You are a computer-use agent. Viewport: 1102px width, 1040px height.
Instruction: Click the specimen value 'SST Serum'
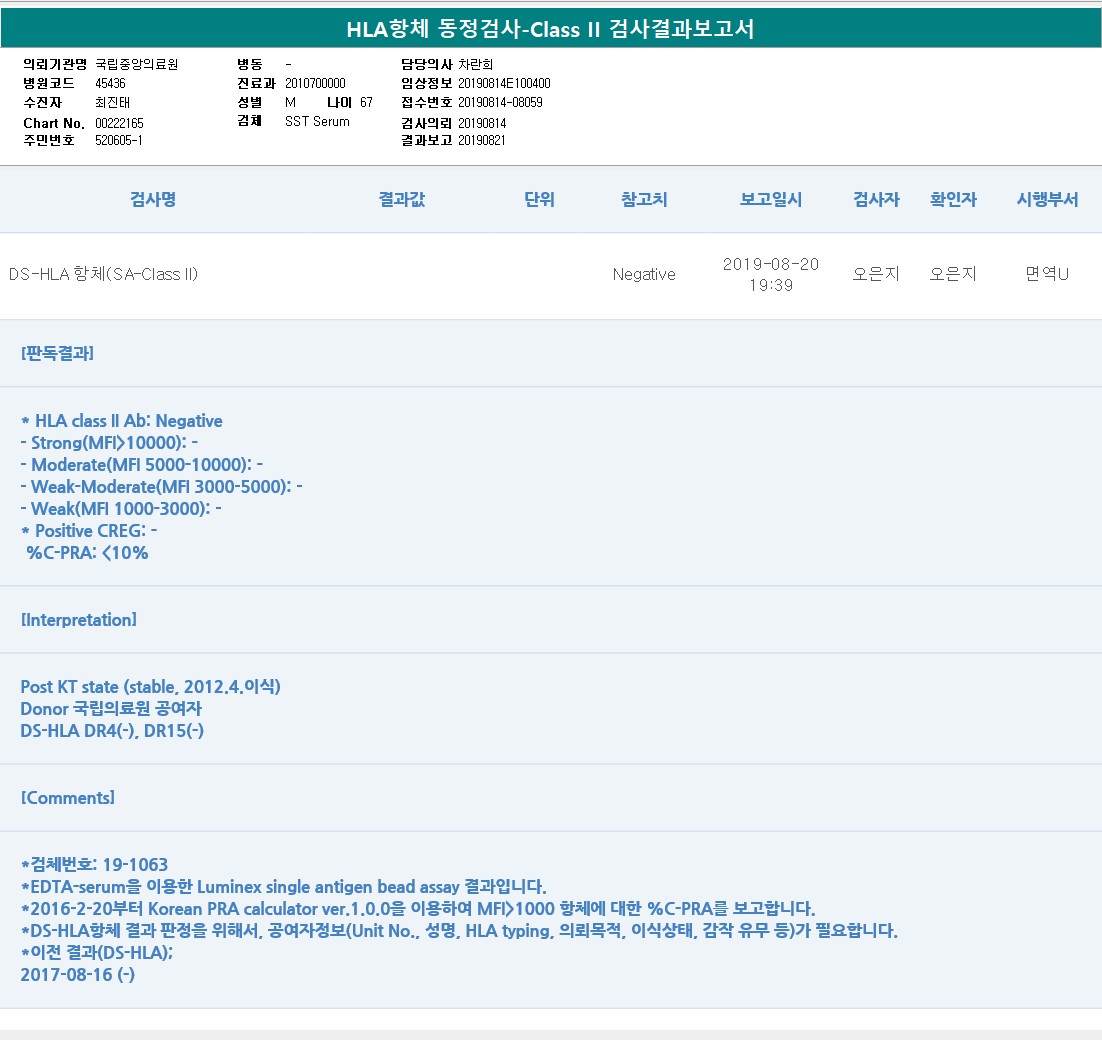[317, 122]
